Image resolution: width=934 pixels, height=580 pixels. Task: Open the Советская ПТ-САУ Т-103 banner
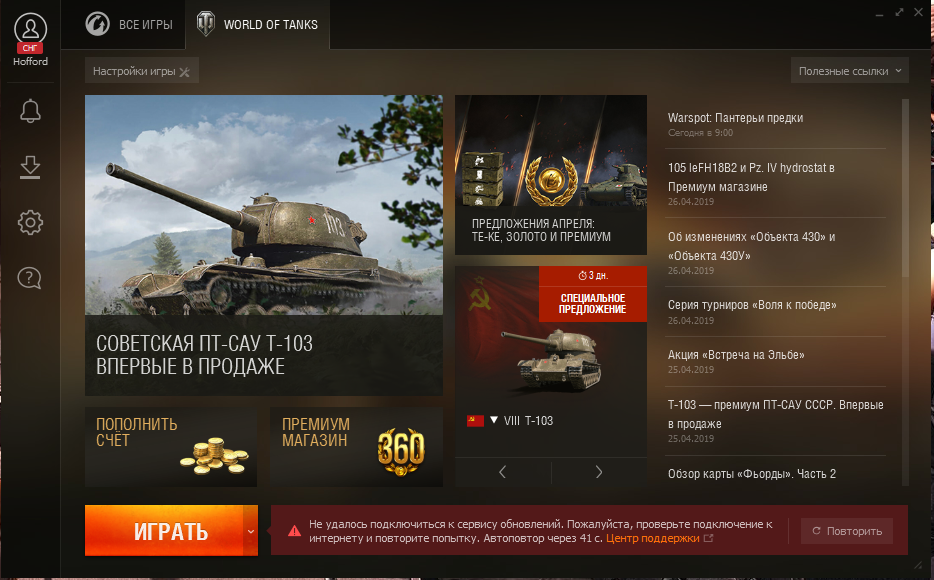pyautogui.click(x=264, y=245)
